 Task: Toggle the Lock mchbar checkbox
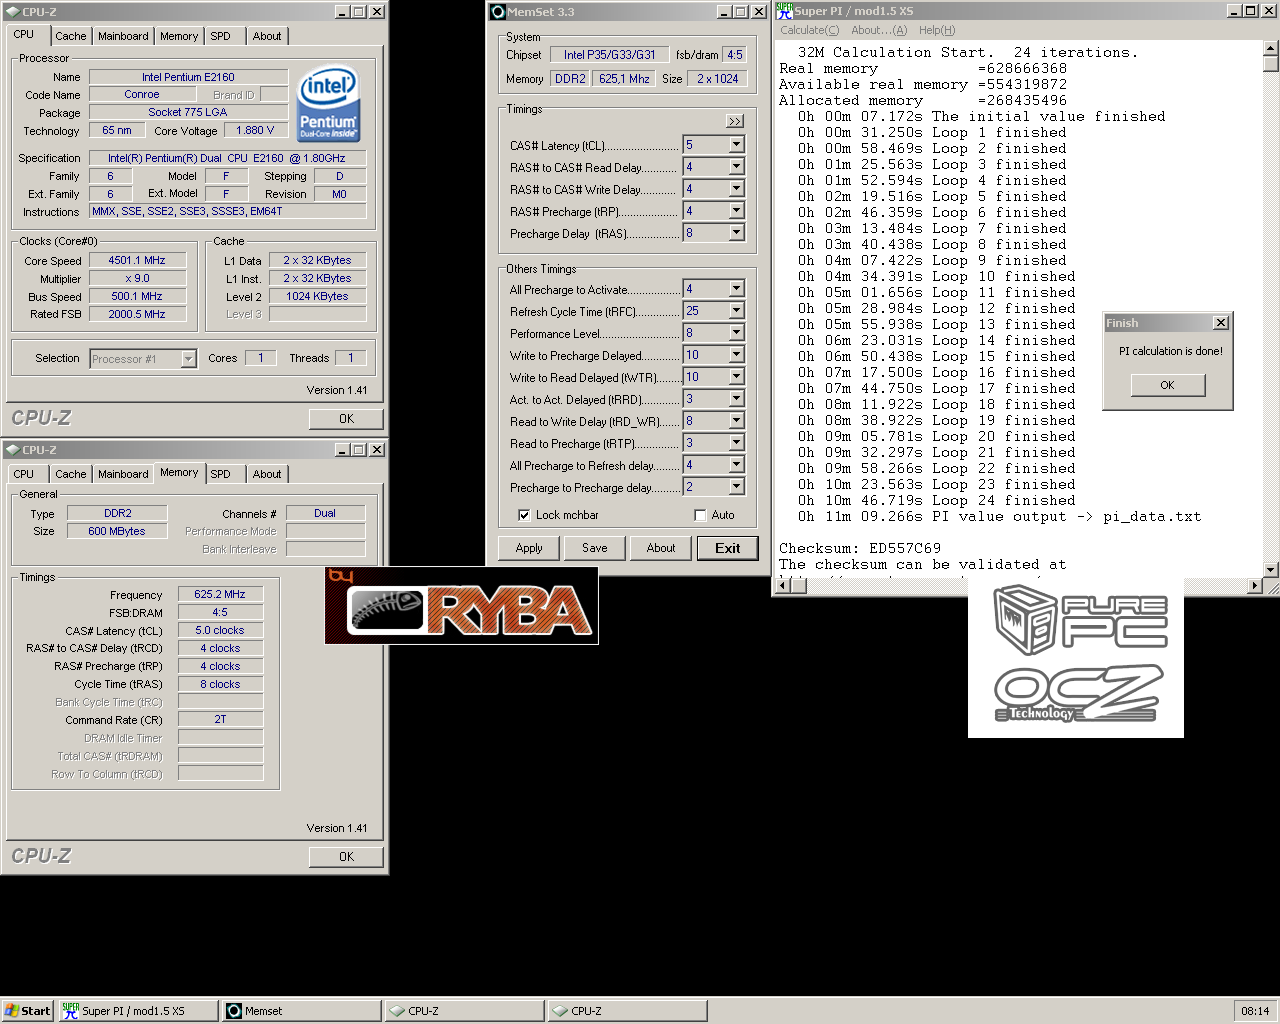point(524,515)
